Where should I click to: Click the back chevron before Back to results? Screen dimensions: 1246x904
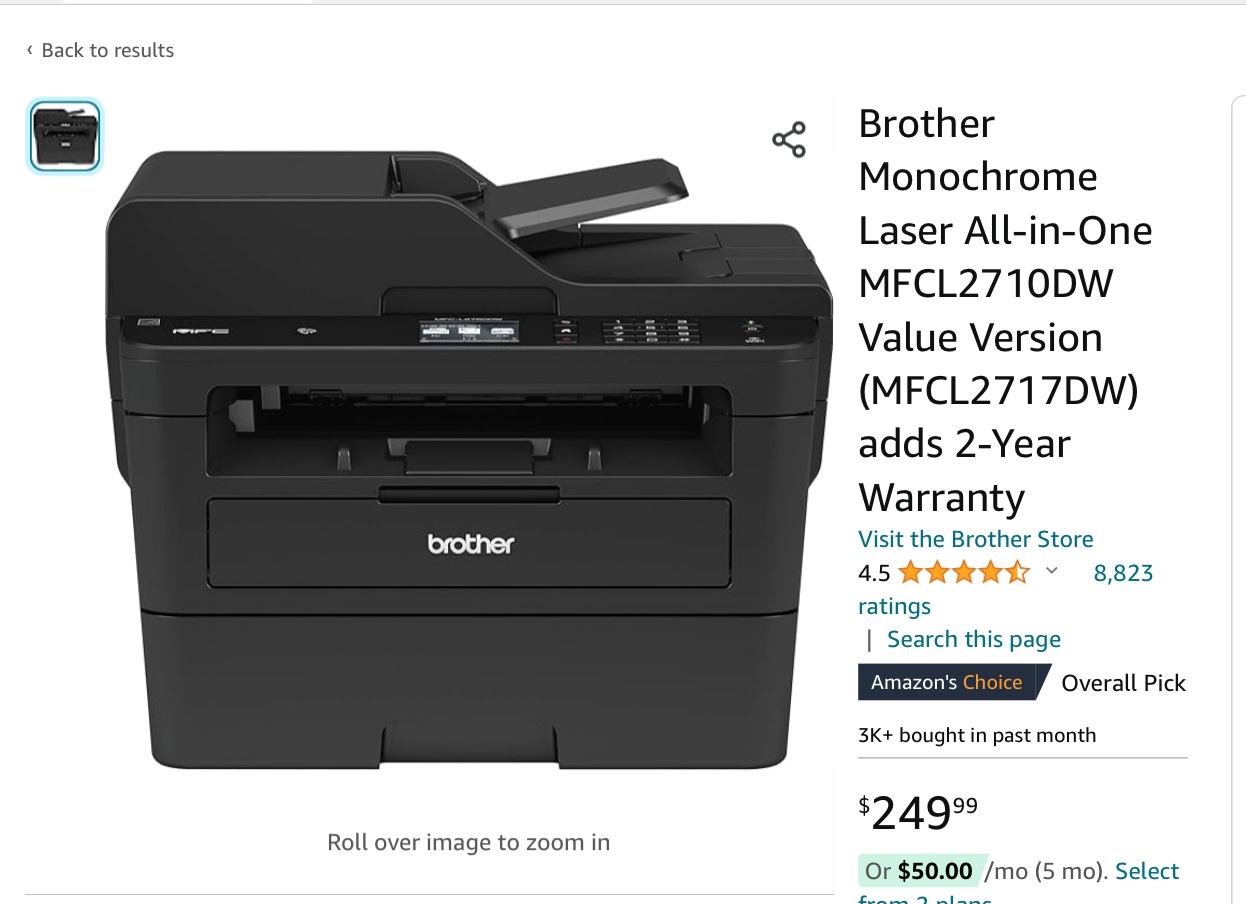pyautogui.click(x=30, y=50)
